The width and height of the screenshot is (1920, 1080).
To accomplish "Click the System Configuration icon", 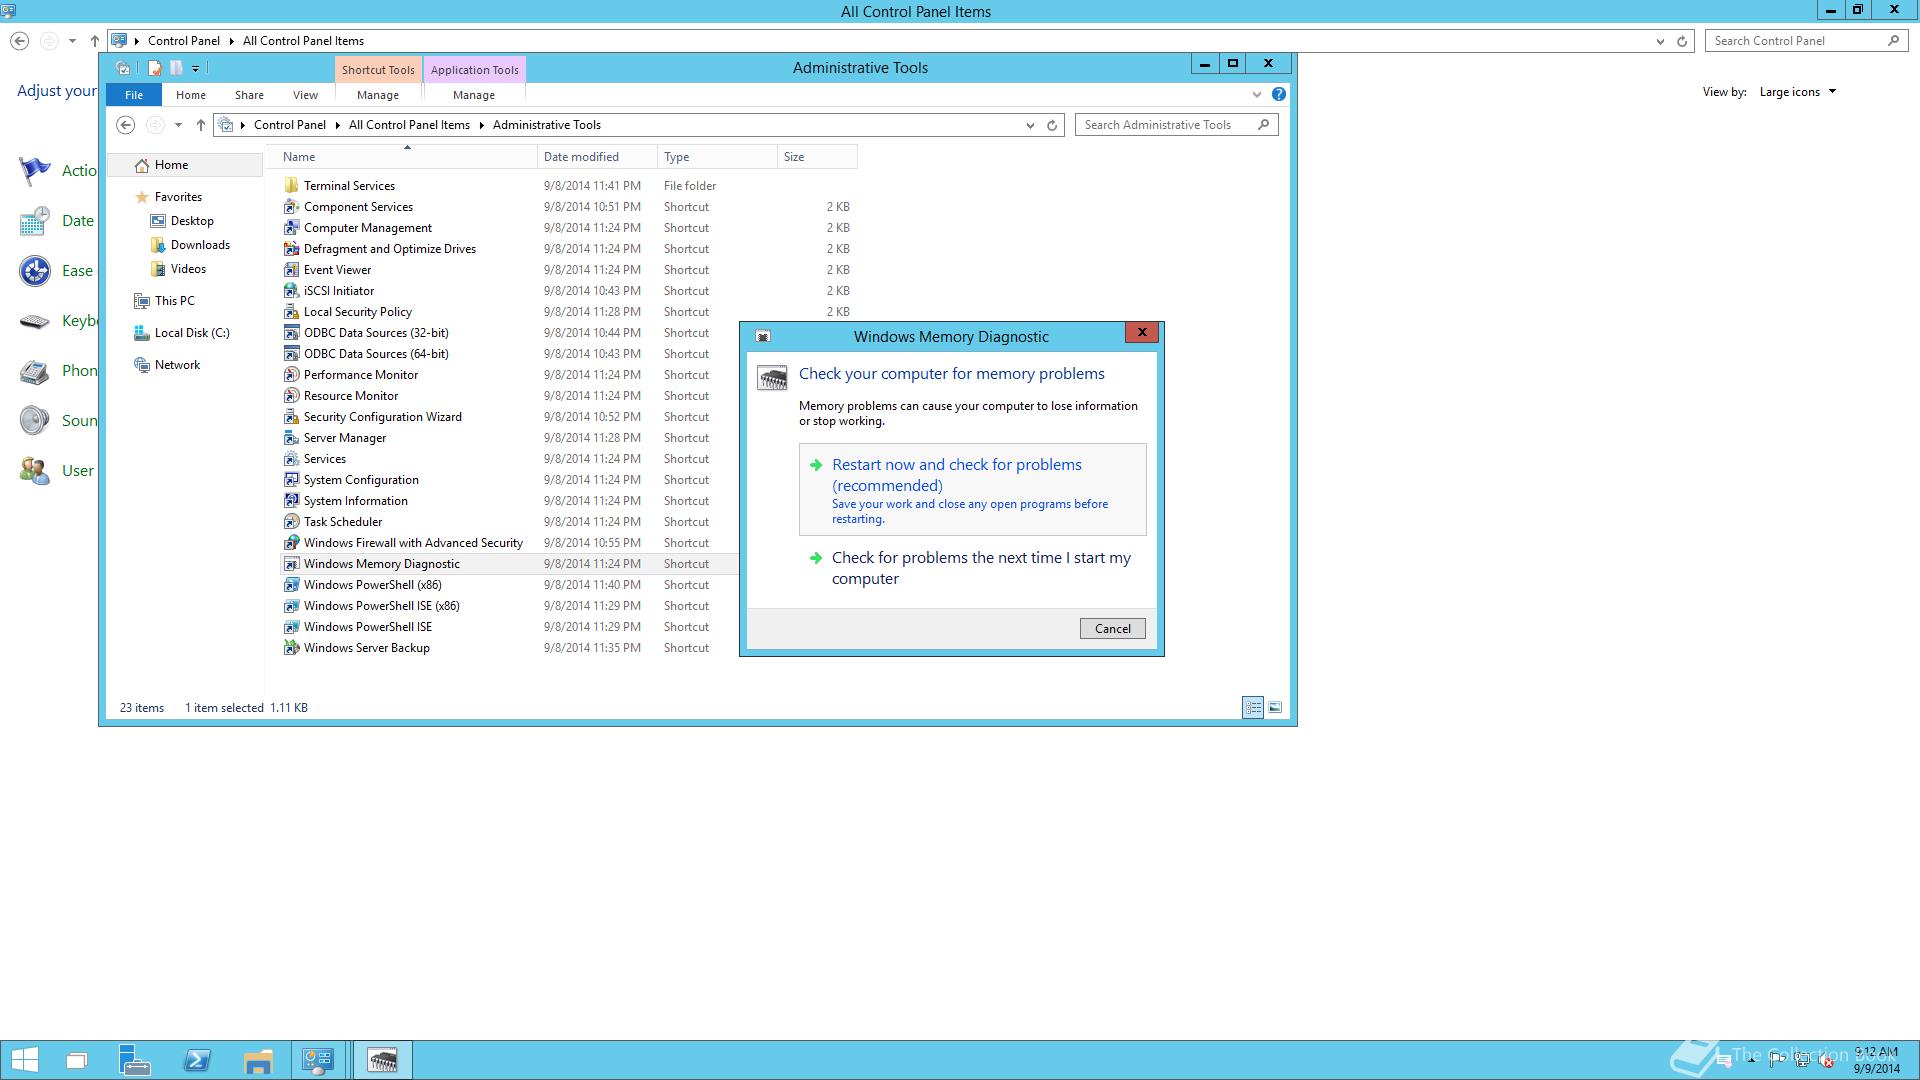I will (291, 479).
